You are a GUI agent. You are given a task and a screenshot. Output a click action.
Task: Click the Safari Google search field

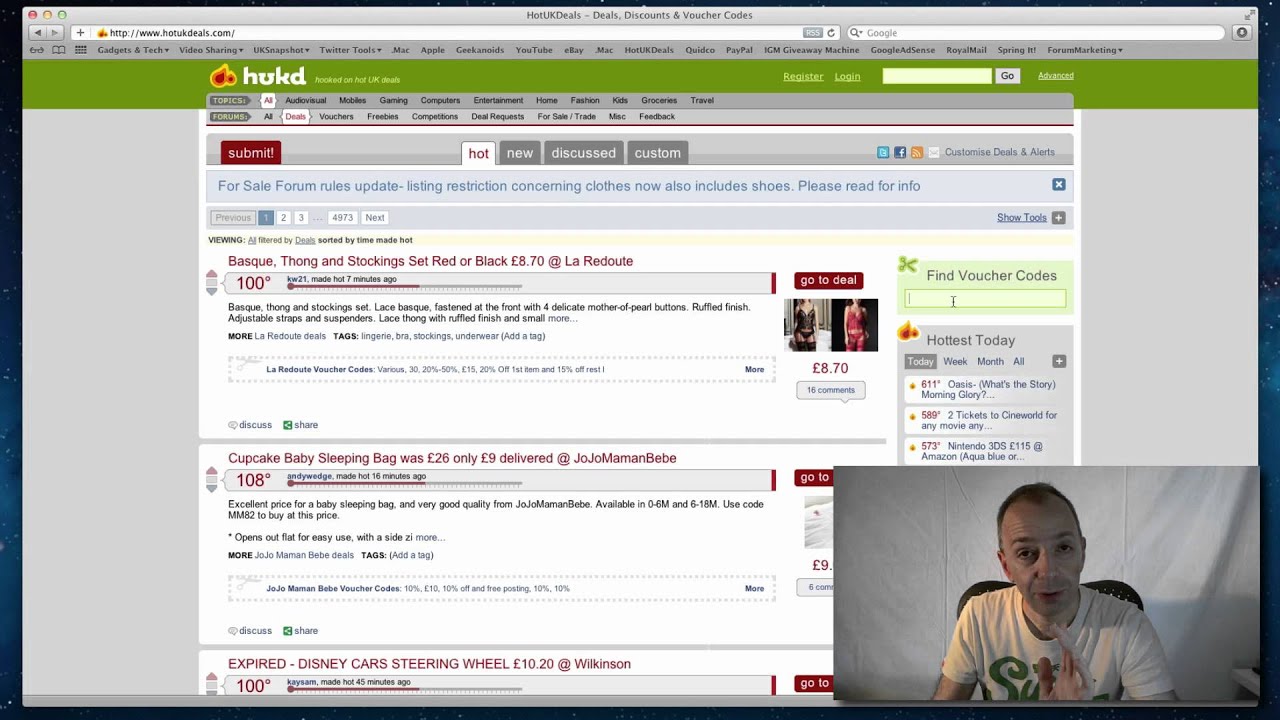1036,33
